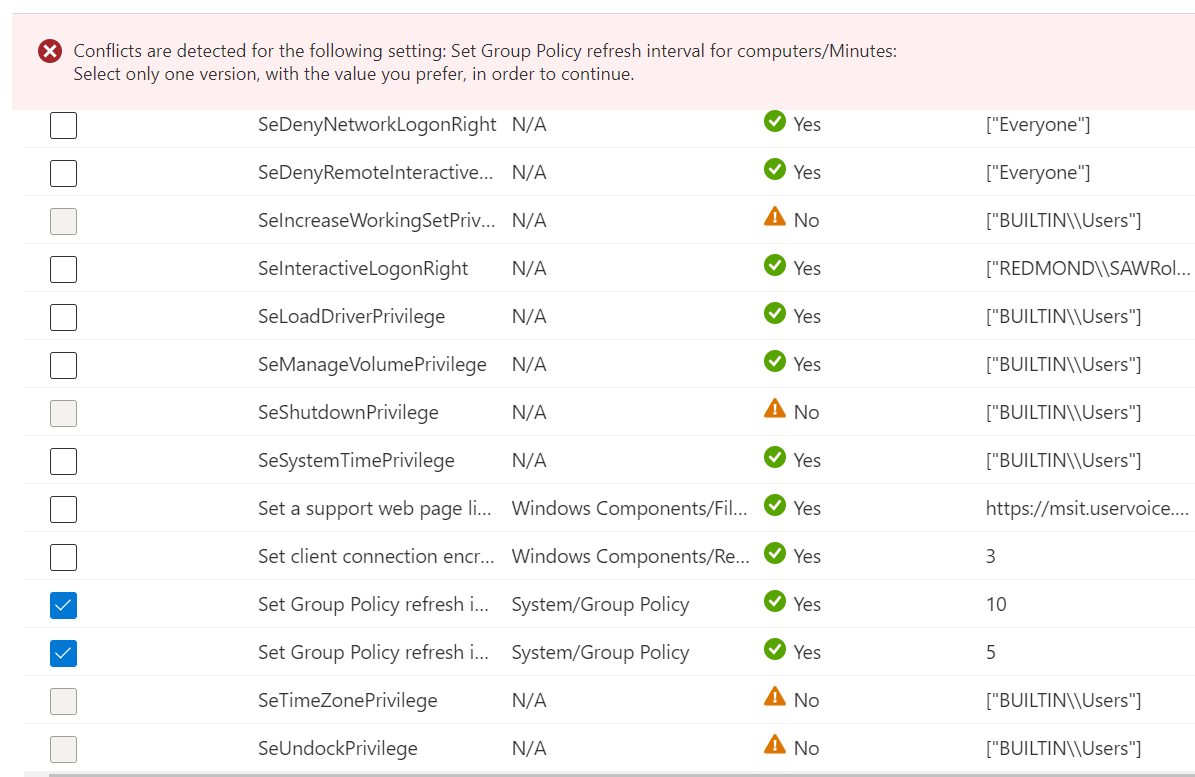
Task: Click the SeManageVolumePrivilege setting name
Action: (372, 365)
